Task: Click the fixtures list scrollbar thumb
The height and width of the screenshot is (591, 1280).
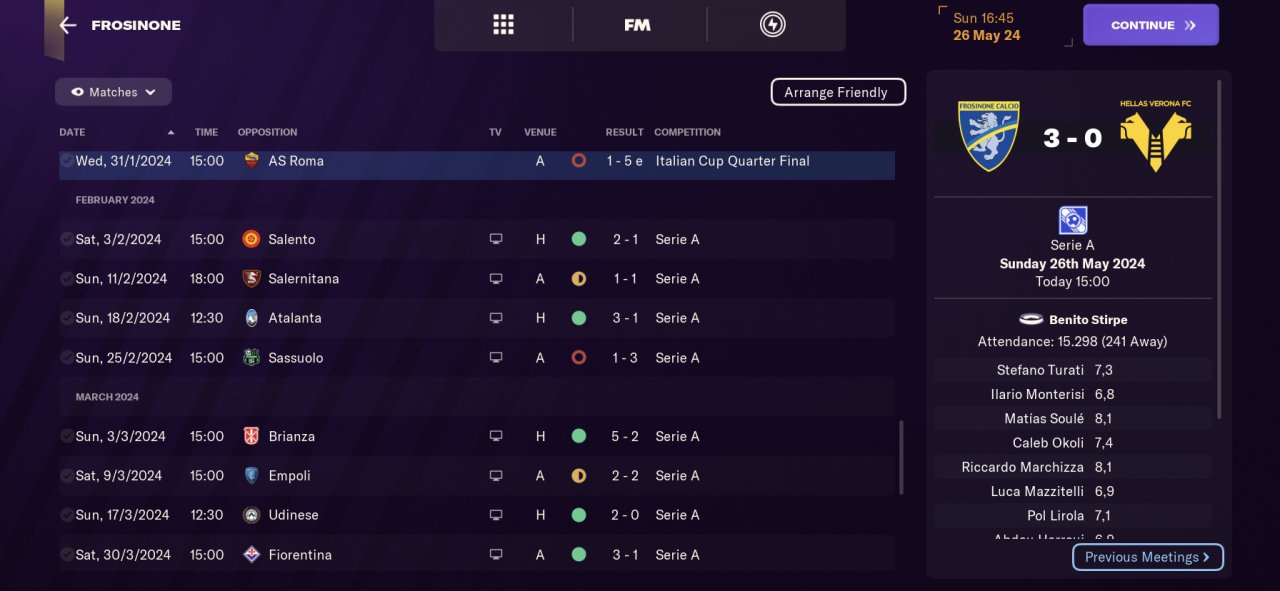Action: (x=901, y=457)
